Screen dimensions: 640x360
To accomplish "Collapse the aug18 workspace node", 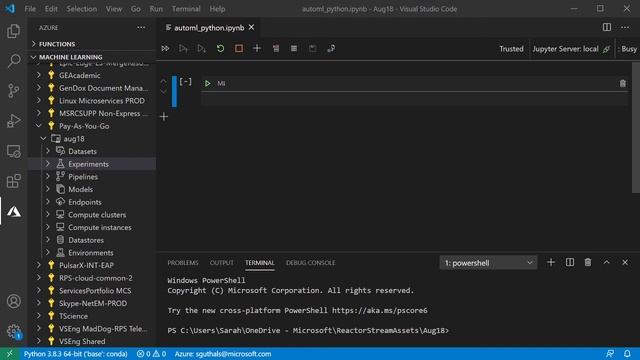I will click(43, 138).
